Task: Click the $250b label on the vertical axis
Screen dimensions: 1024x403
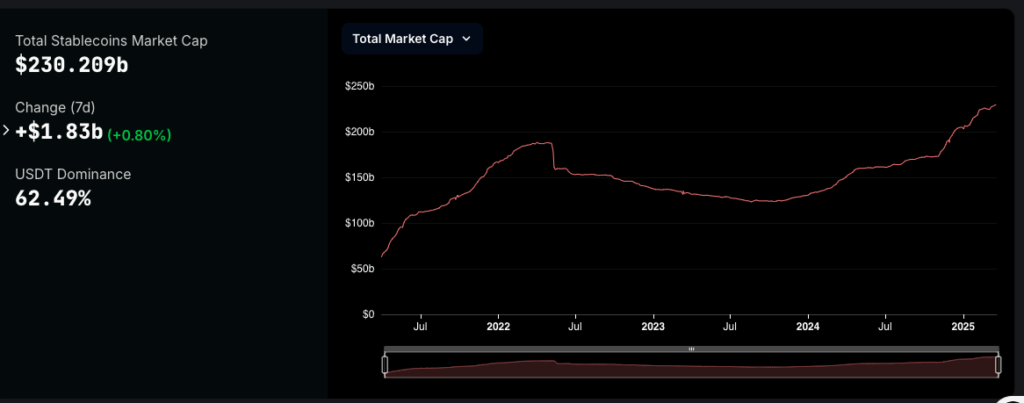Action: point(358,87)
